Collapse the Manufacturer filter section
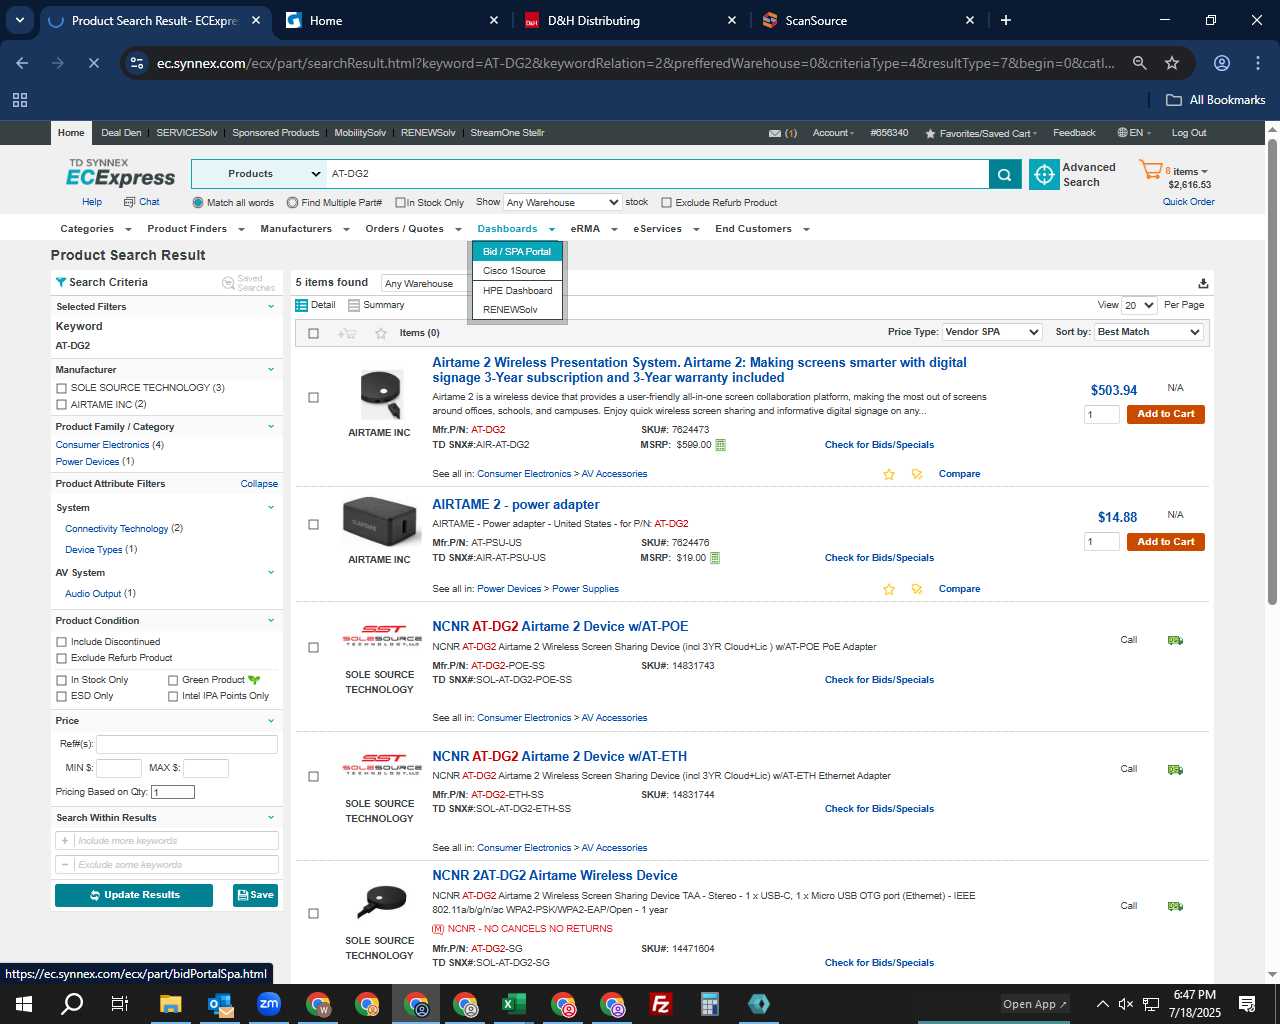The image size is (1280, 1024). tap(271, 370)
